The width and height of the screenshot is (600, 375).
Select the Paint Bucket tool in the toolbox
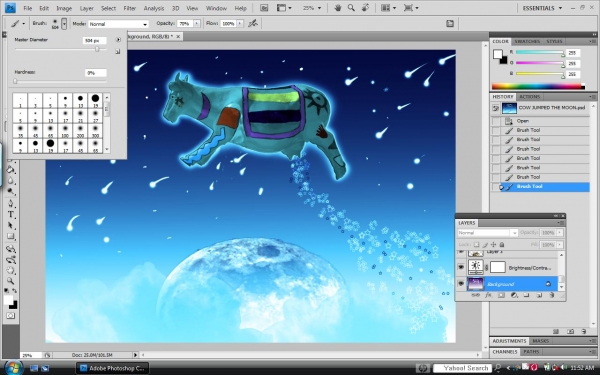[11, 170]
